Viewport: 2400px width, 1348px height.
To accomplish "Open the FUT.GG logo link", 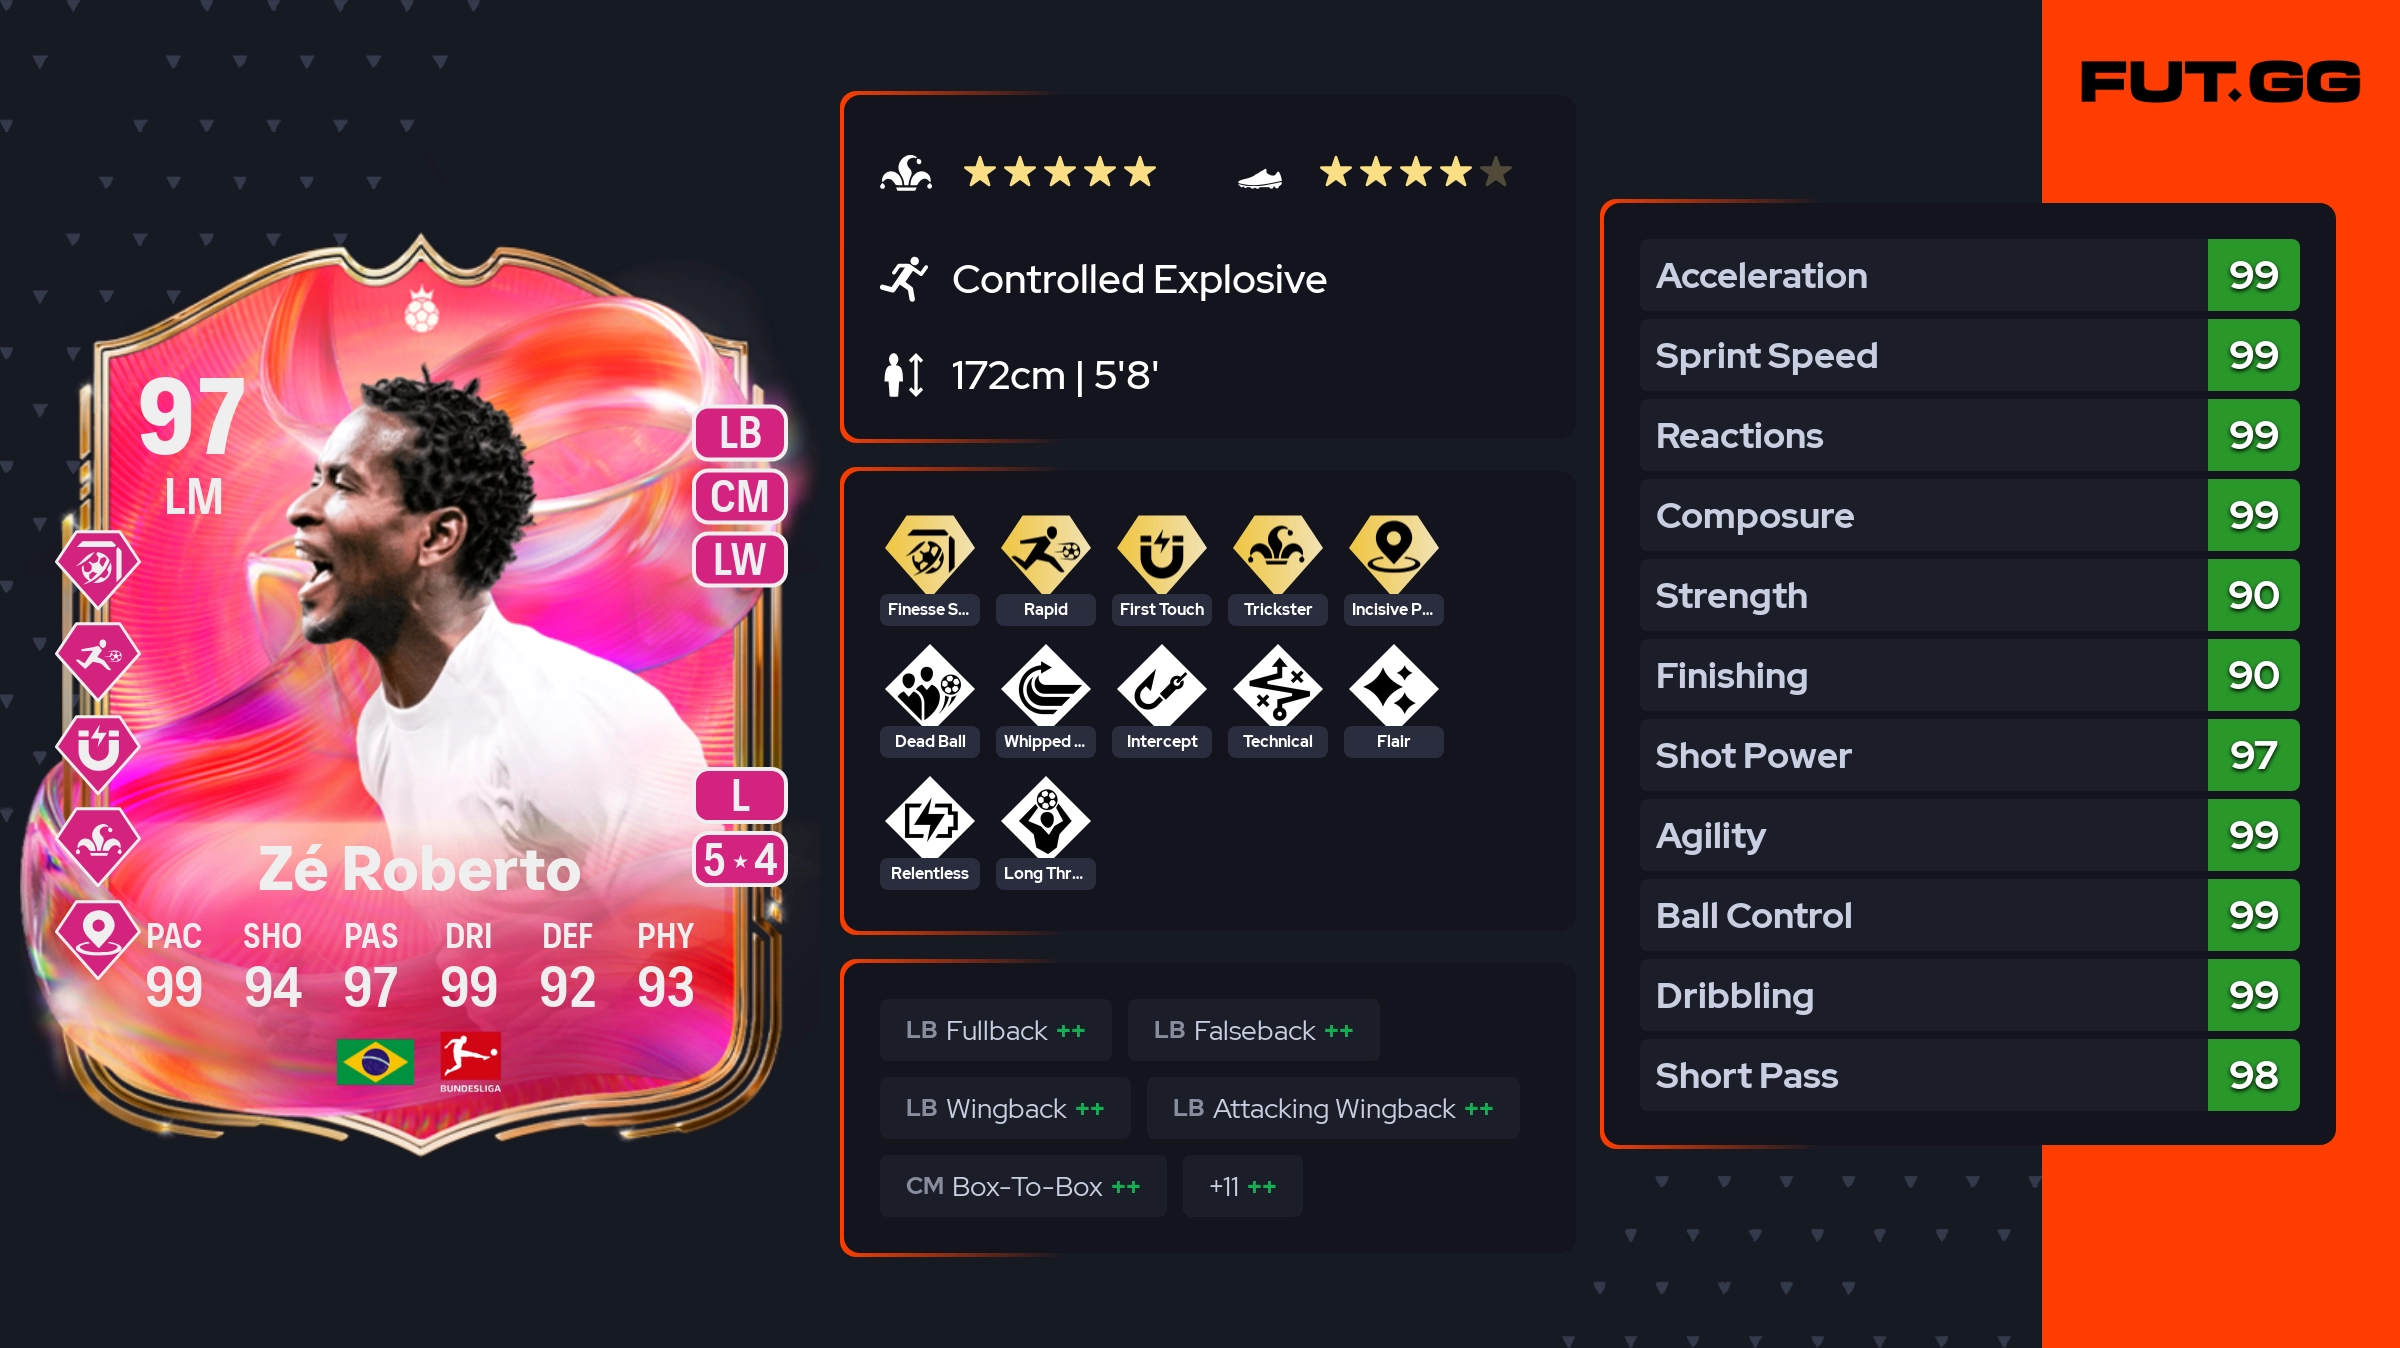I will (x=2220, y=82).
